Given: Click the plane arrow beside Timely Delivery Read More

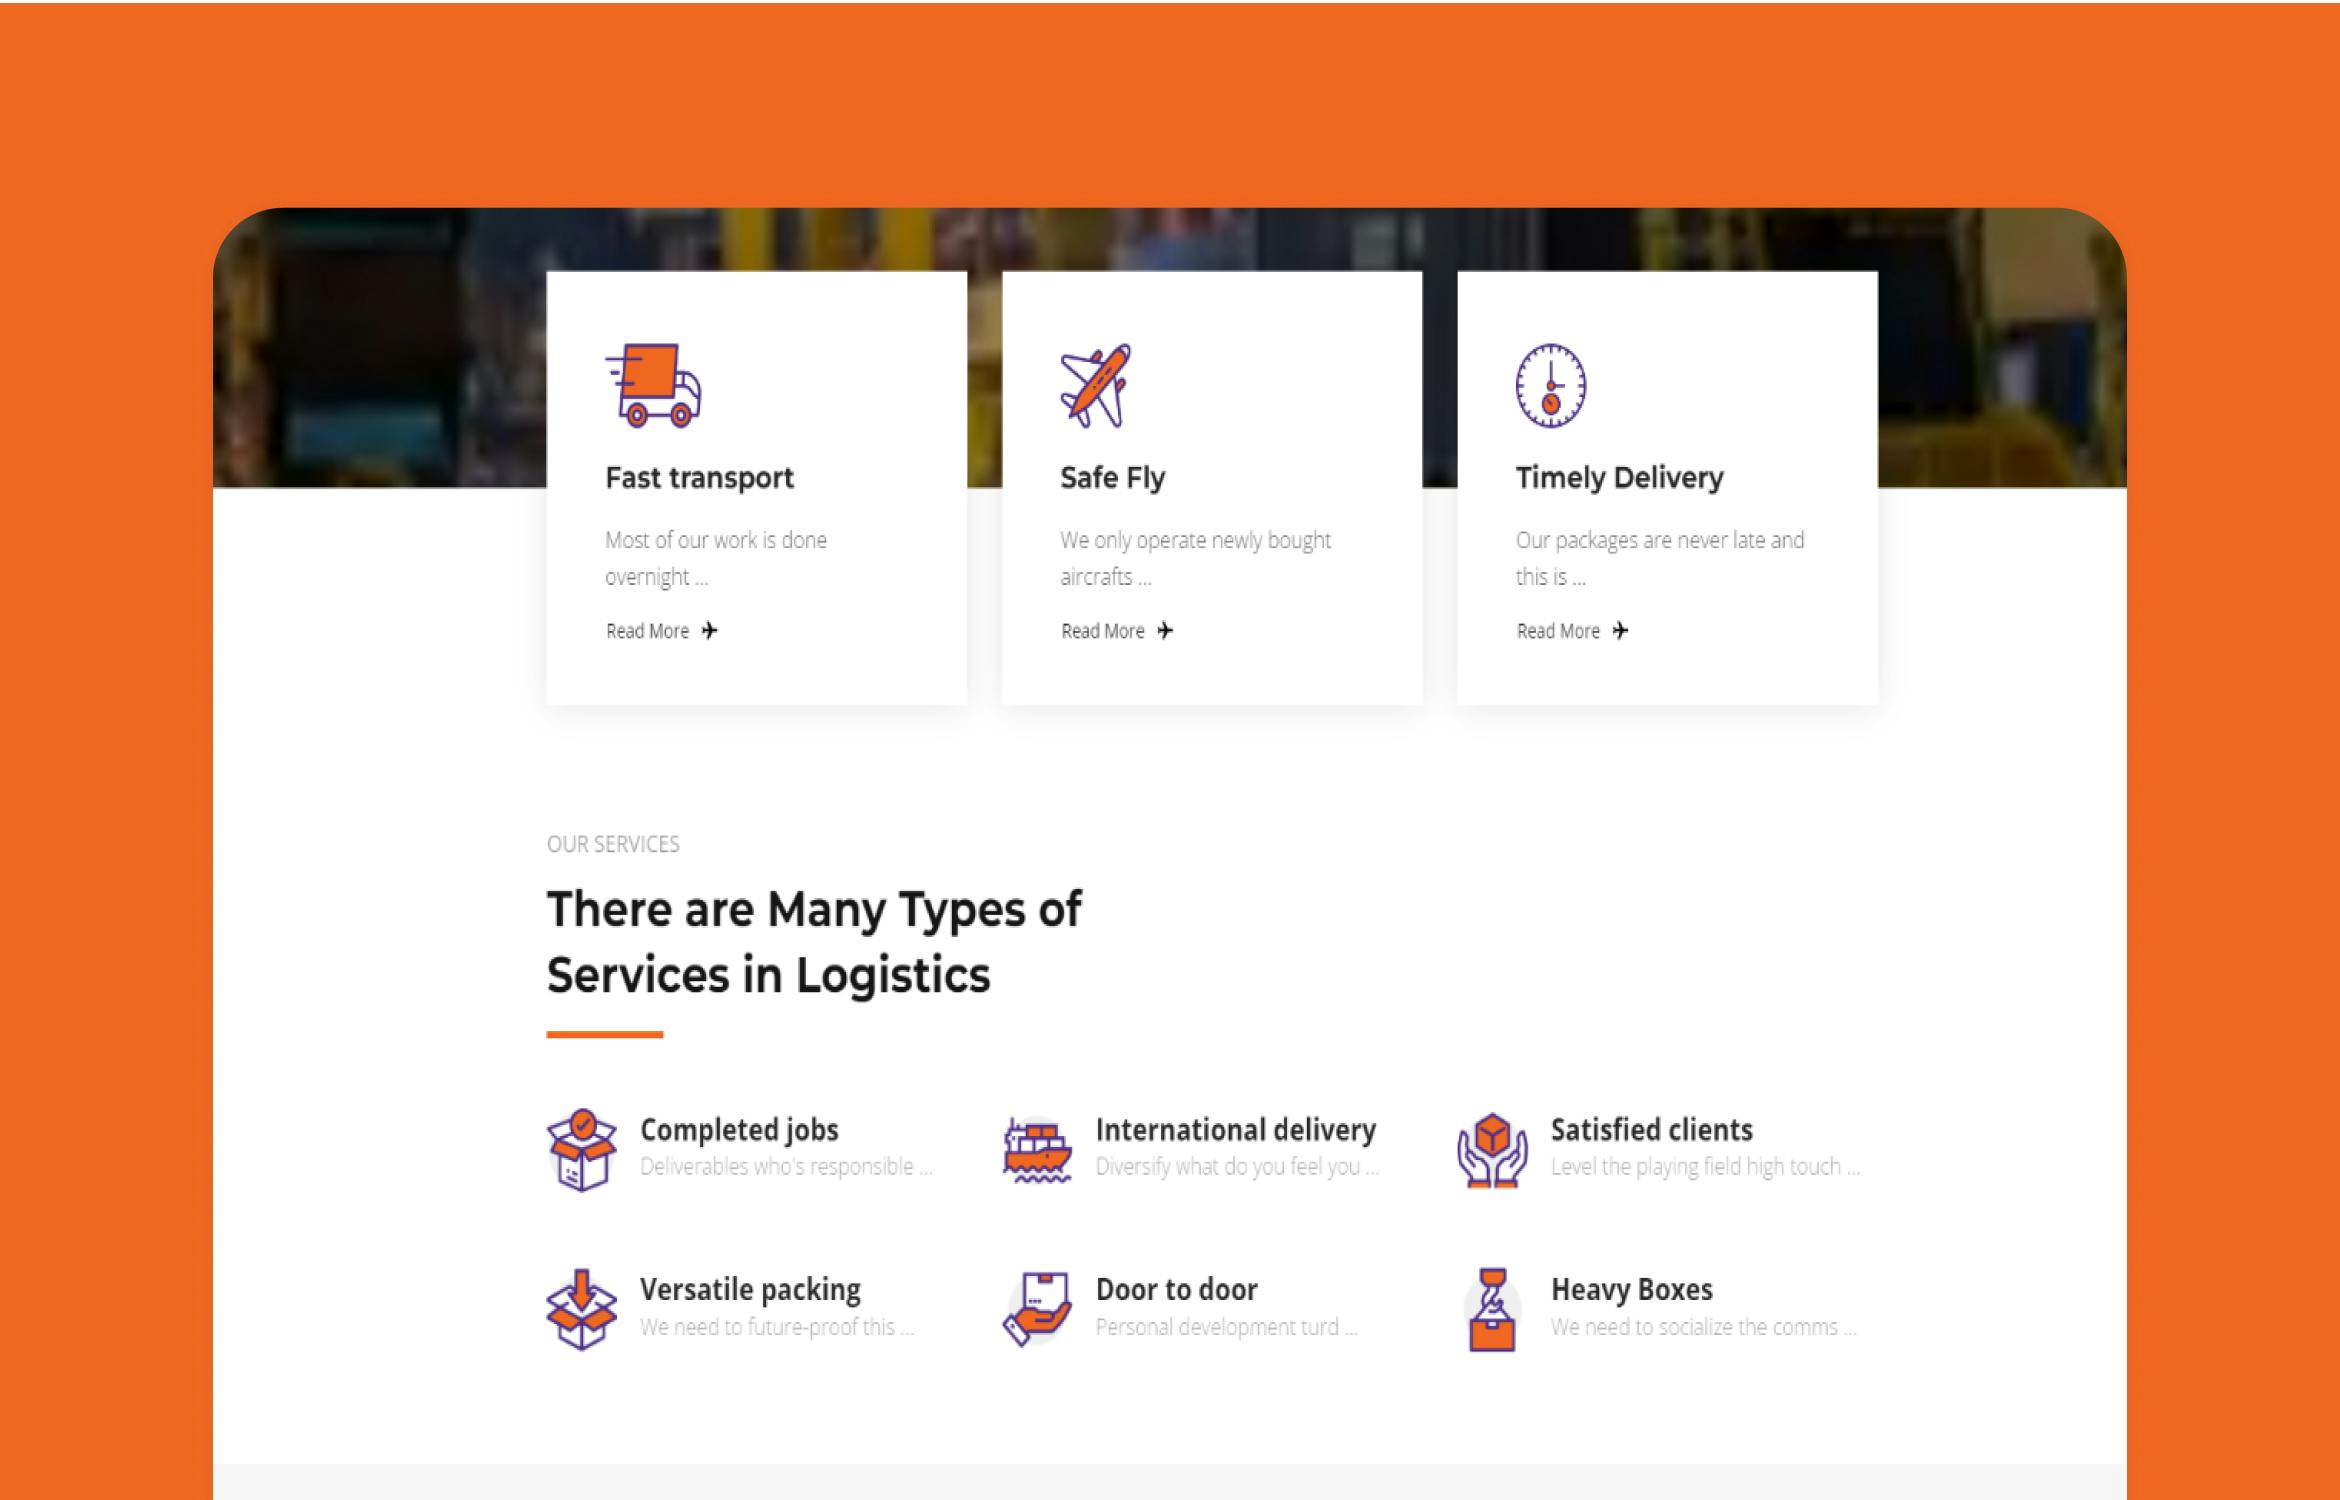Looking at the screenshot, I should click(1620, 630).
